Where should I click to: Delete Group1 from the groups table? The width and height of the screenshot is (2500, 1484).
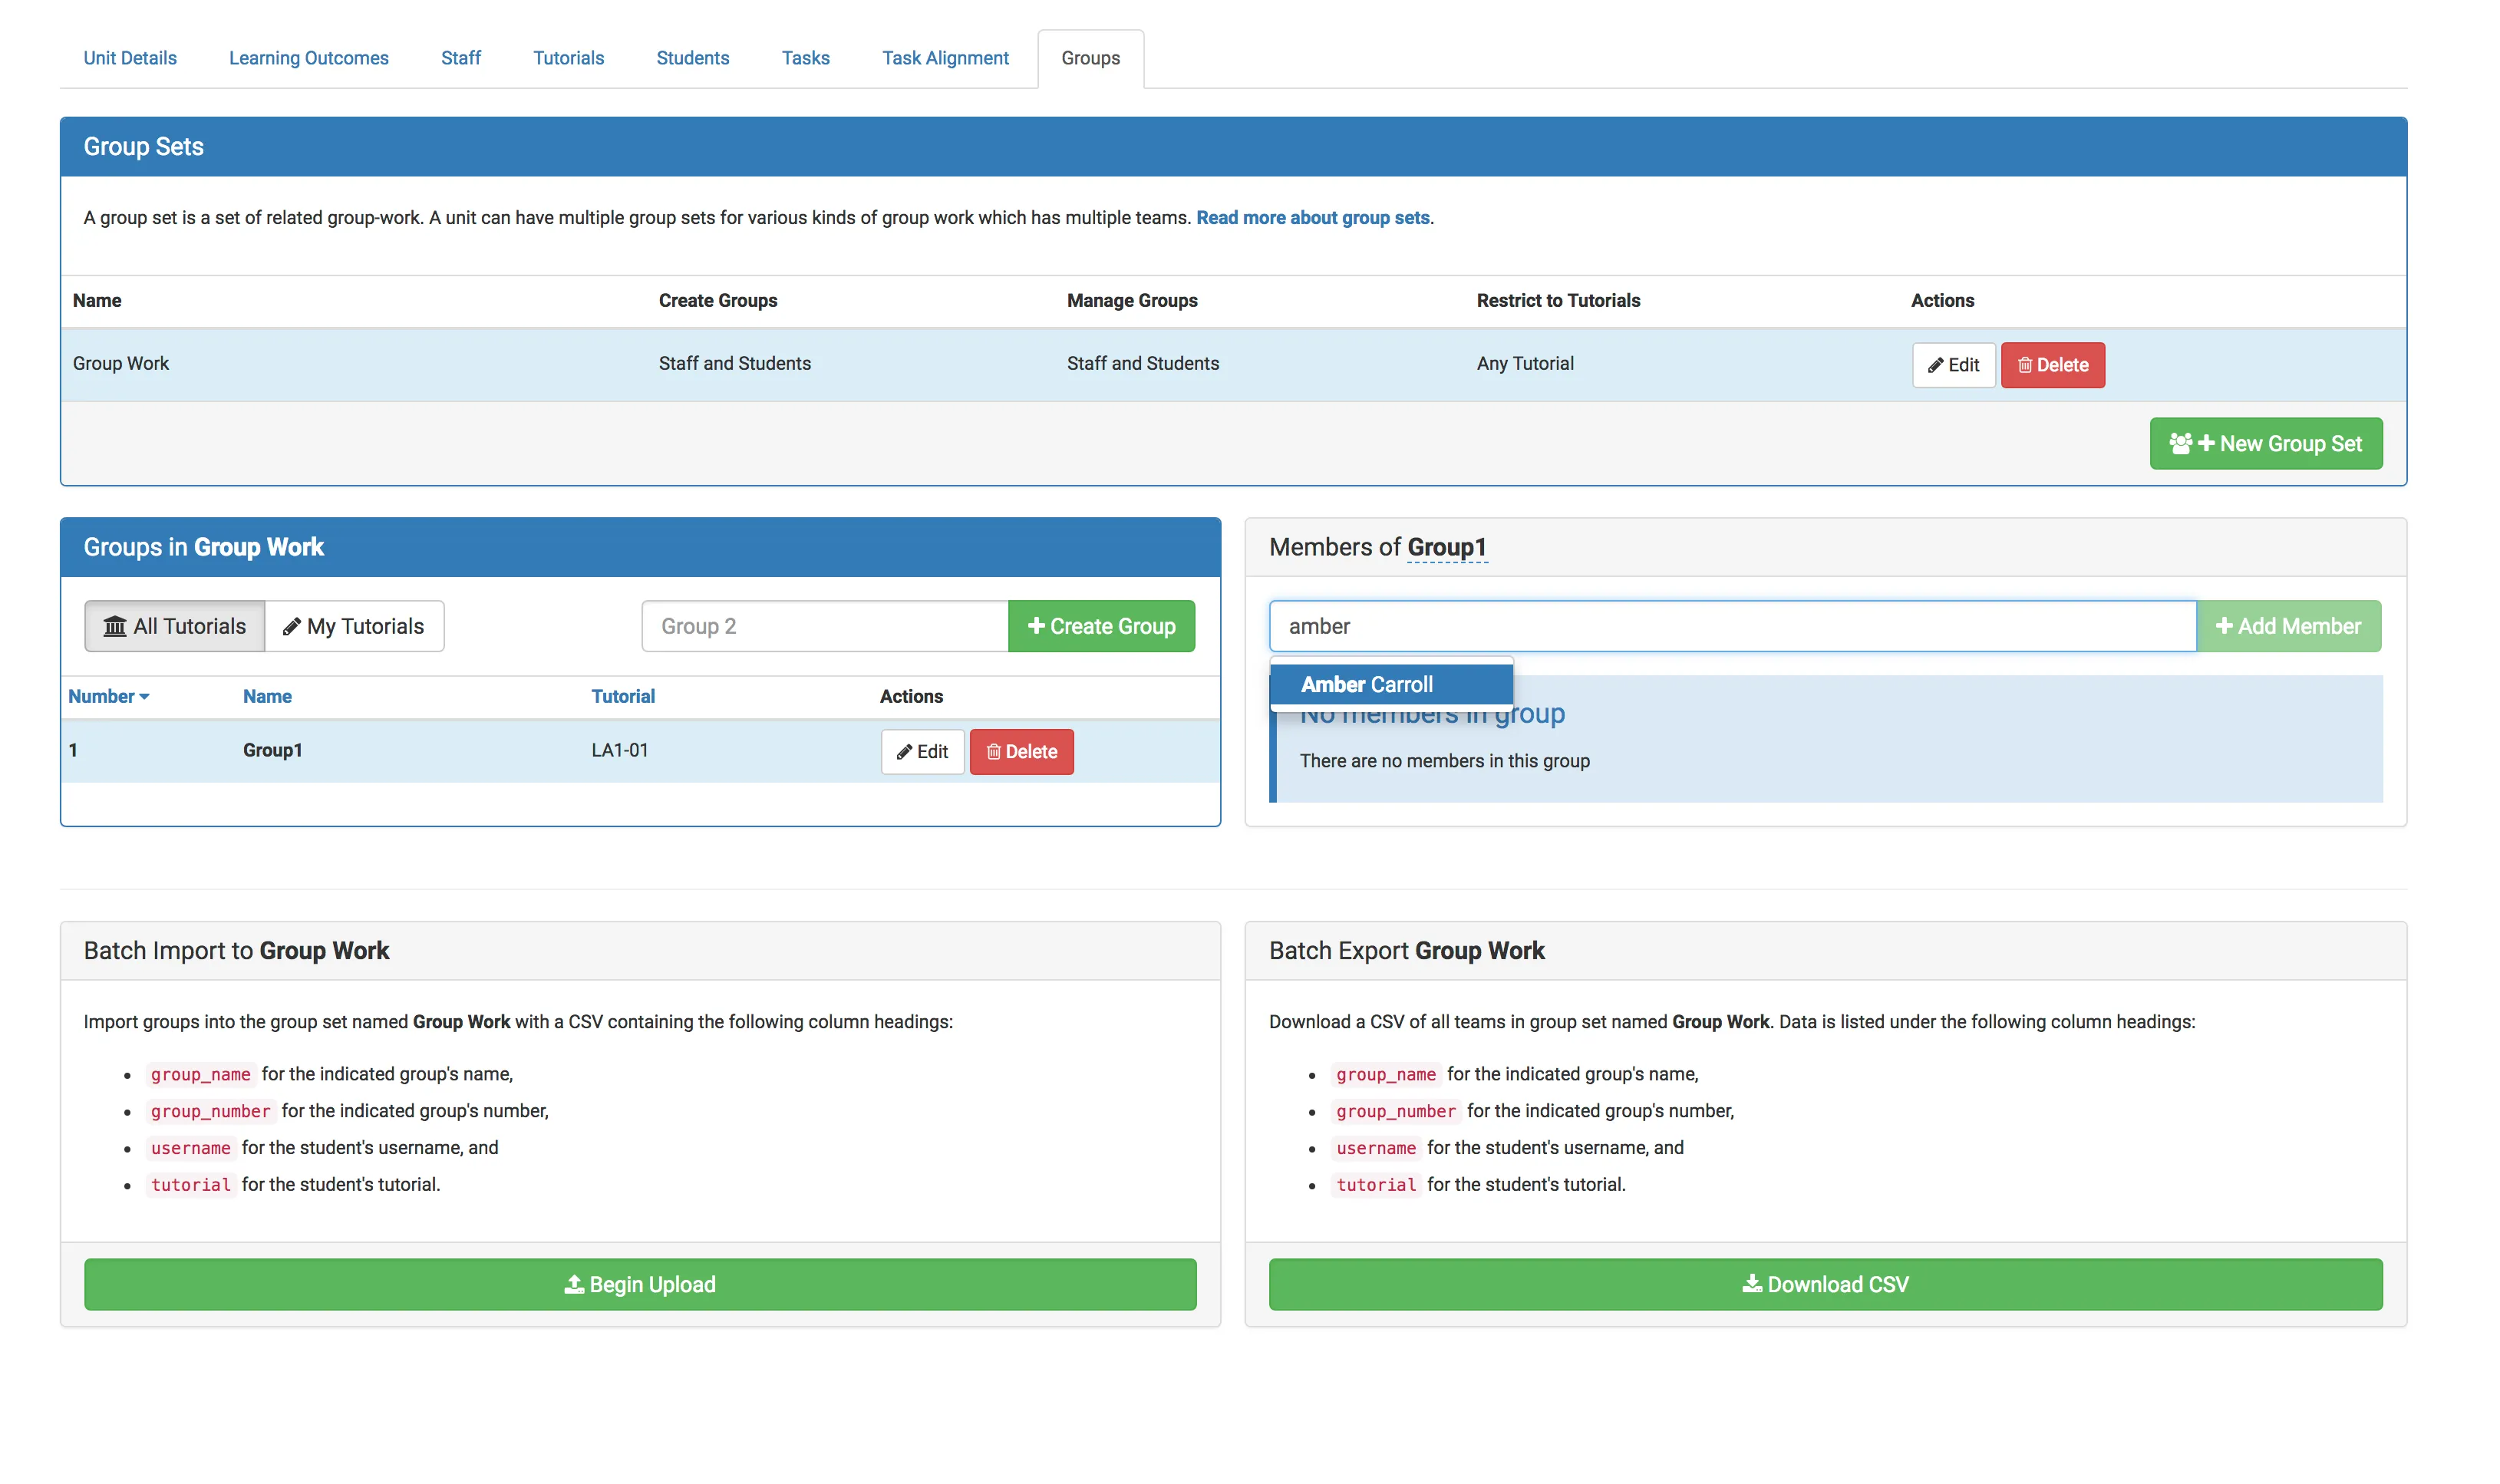coord(1020,751)
